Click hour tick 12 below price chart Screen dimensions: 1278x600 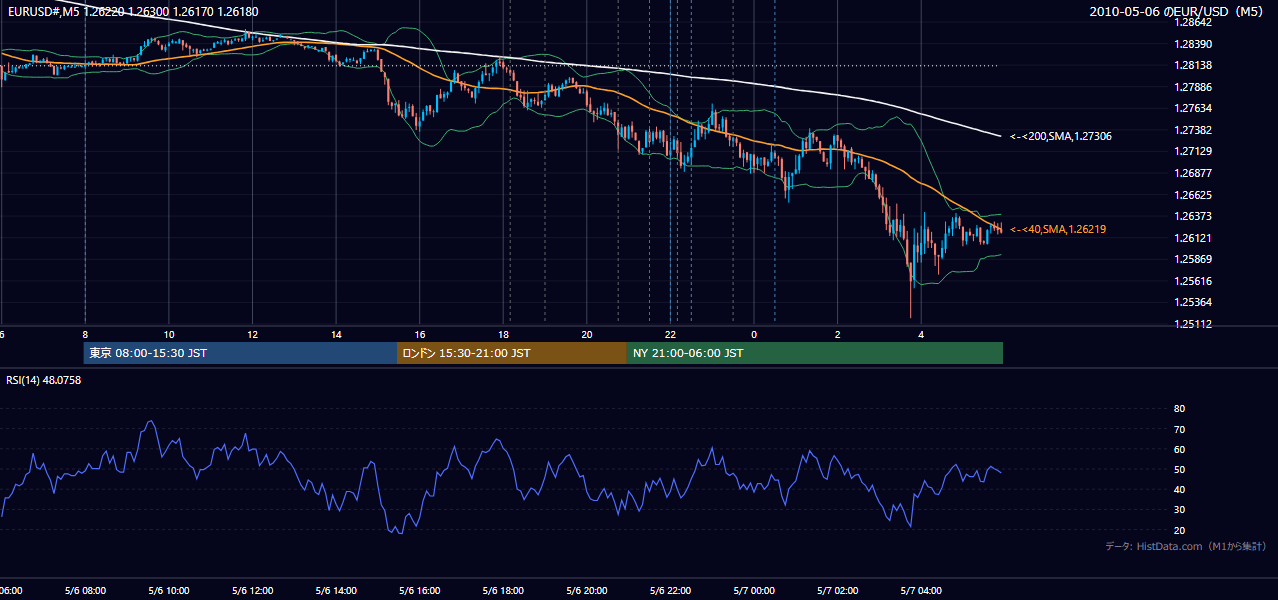click(x=252, y=334)
